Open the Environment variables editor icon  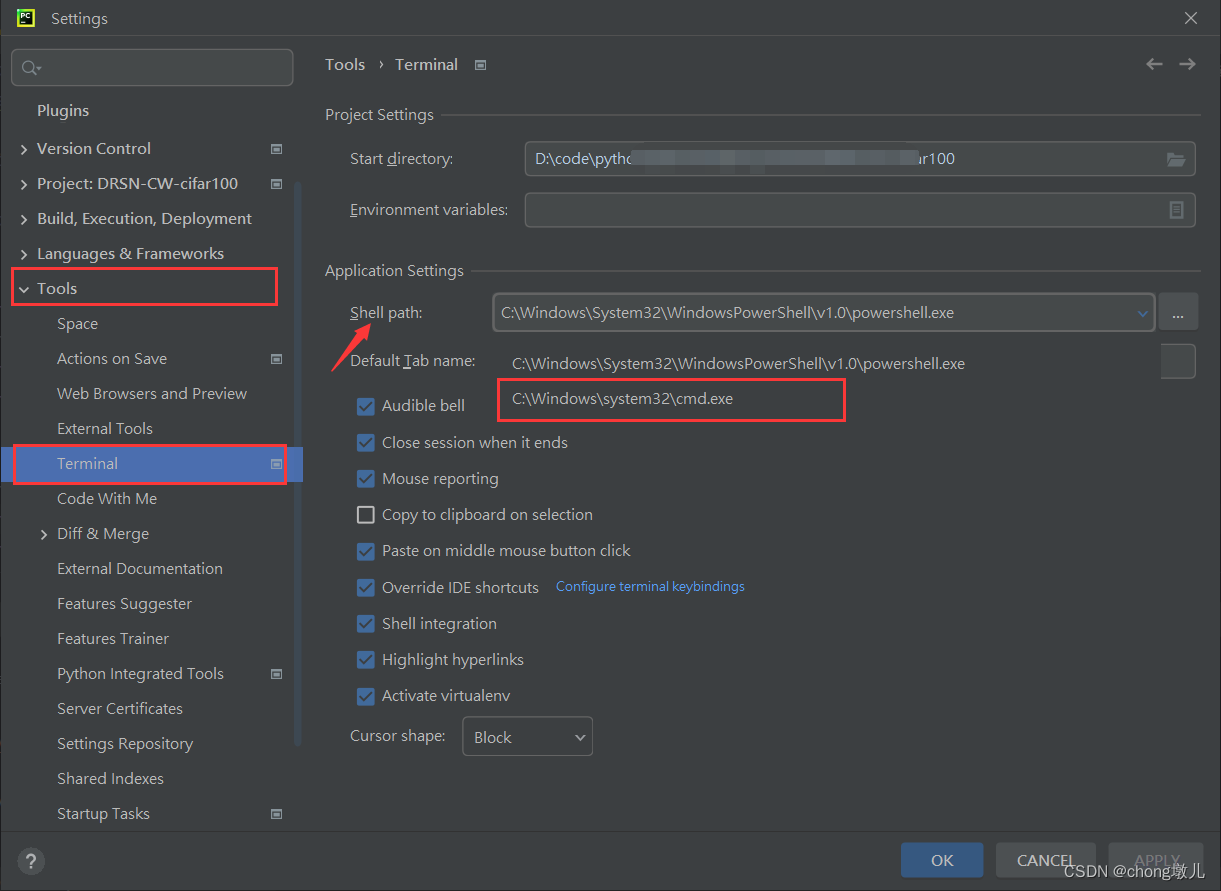coord(1177,210)
